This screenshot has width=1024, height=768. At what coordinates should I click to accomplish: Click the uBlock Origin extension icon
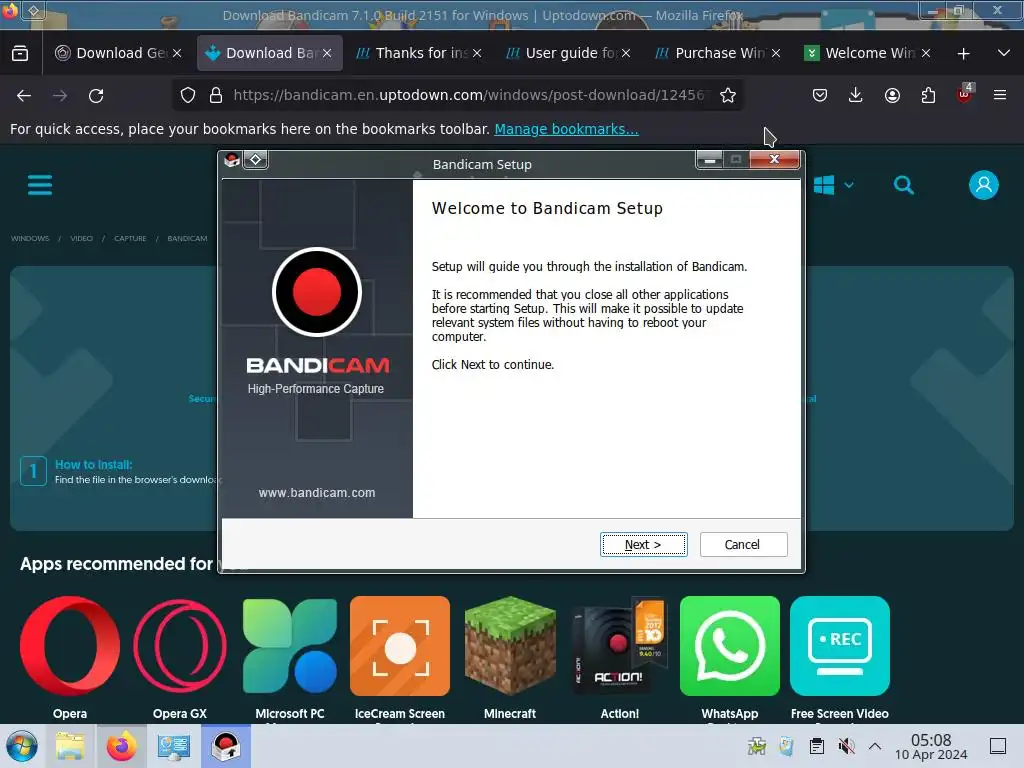pyautogui.click(x=965, y=94)
